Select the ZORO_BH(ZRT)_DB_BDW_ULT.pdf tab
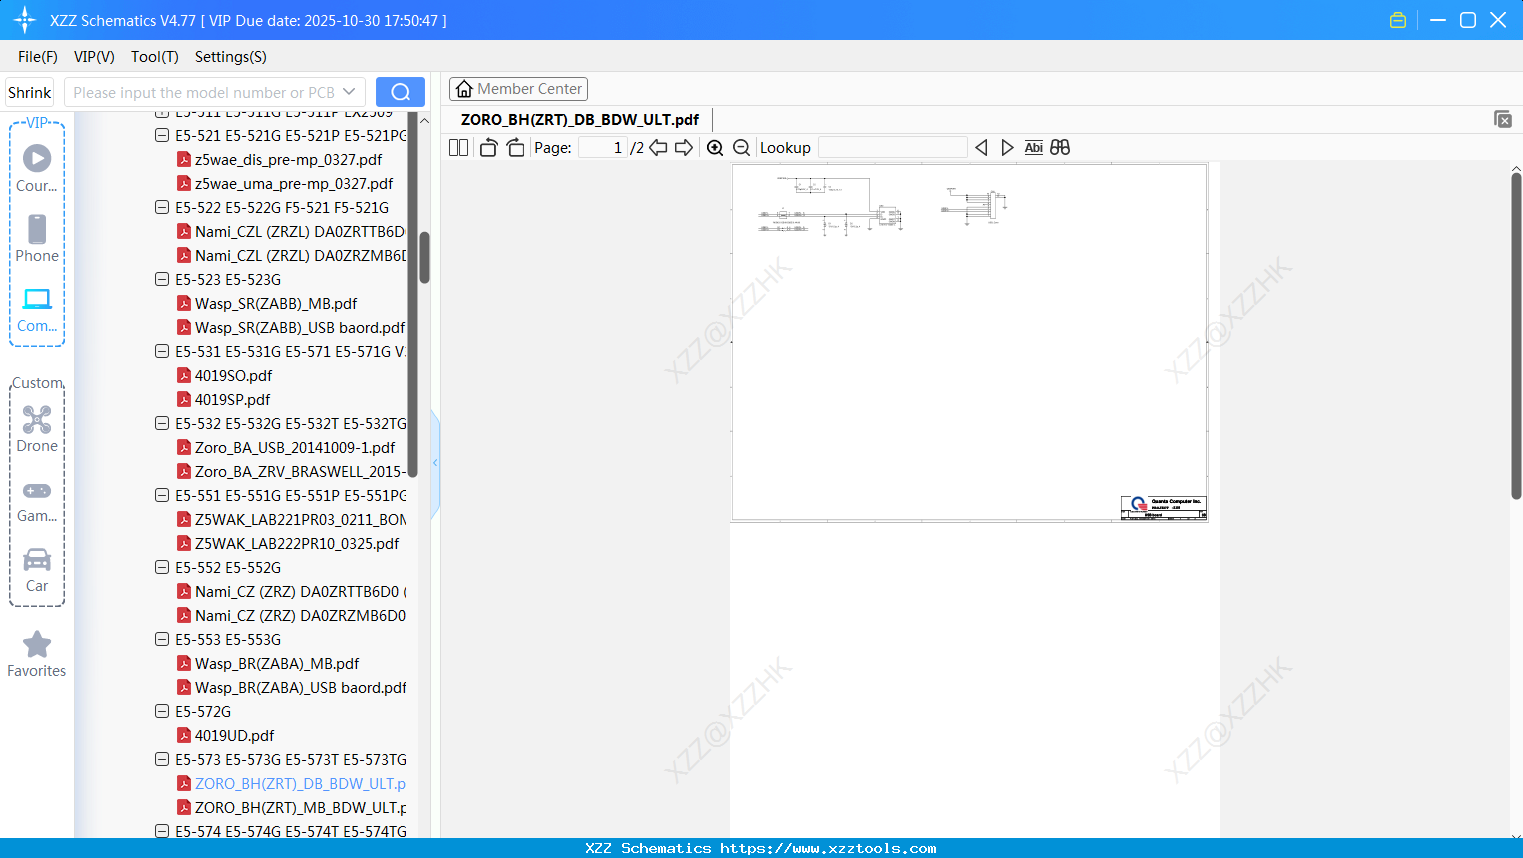1523x858 pixels. click(x=580, y=120)
